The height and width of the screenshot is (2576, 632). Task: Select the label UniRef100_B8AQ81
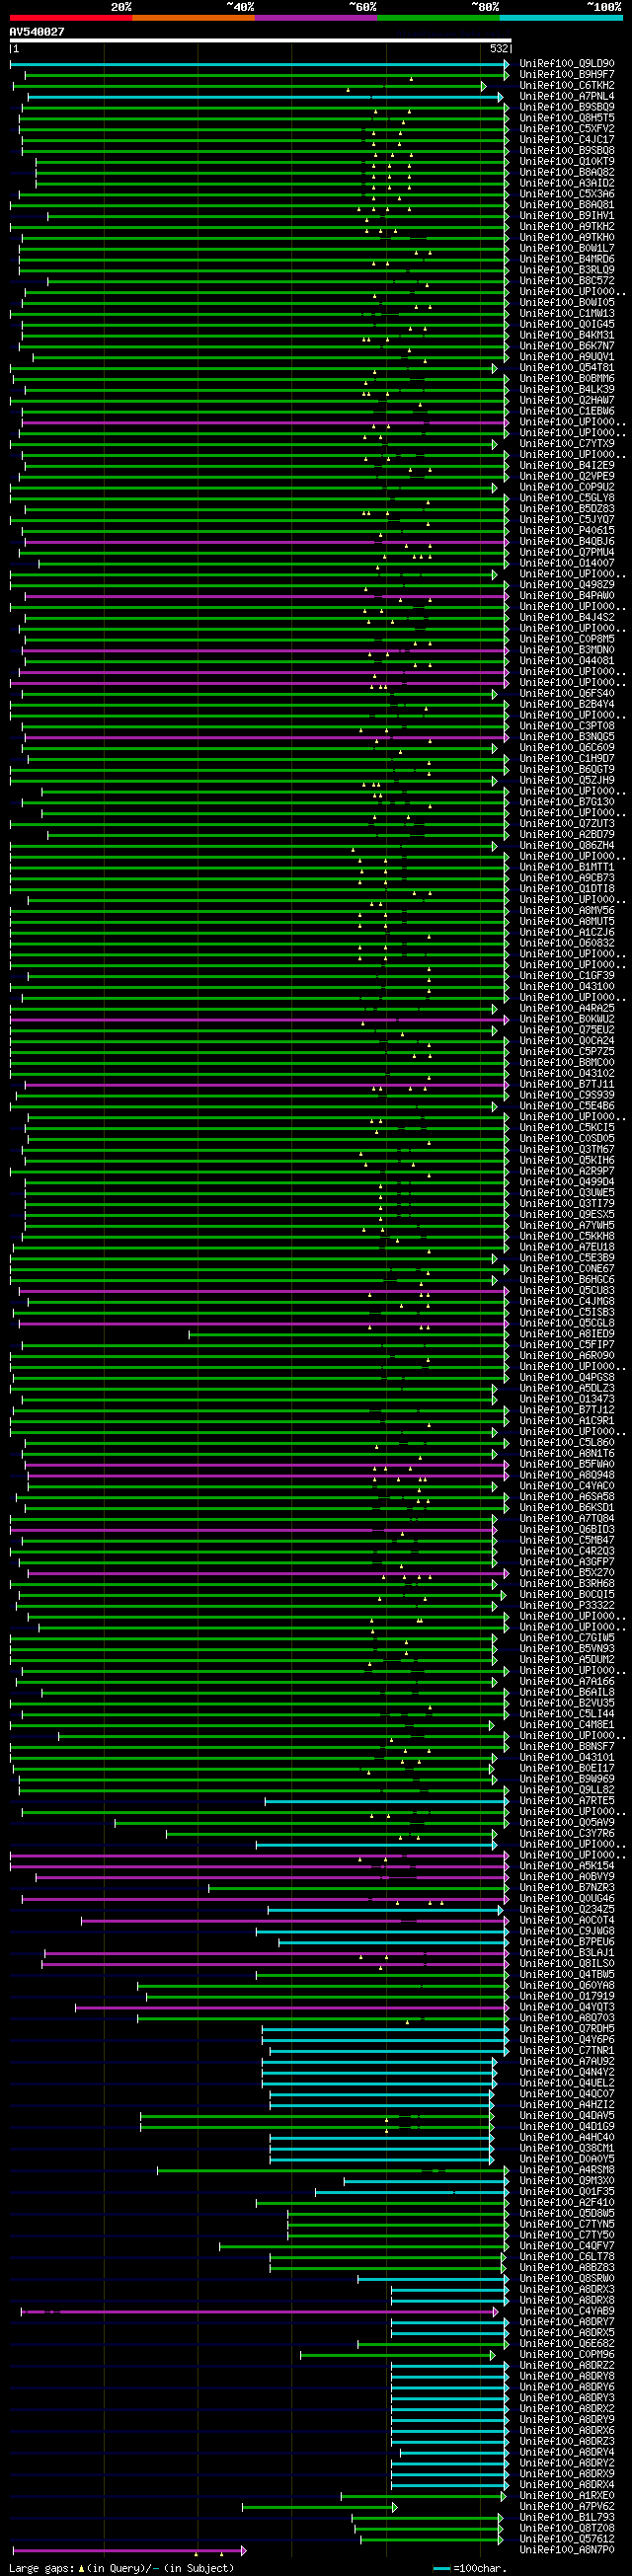pos(567,205)
